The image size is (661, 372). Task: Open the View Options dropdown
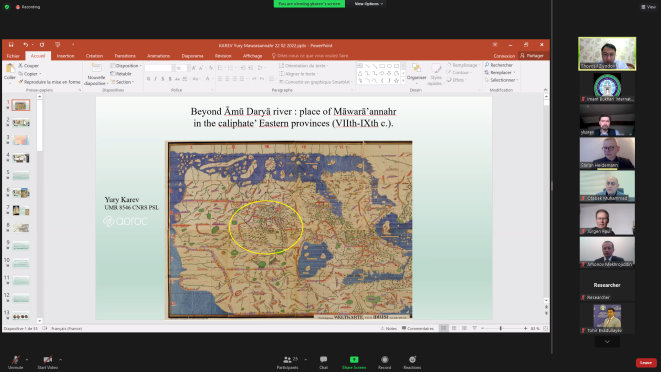368,3
